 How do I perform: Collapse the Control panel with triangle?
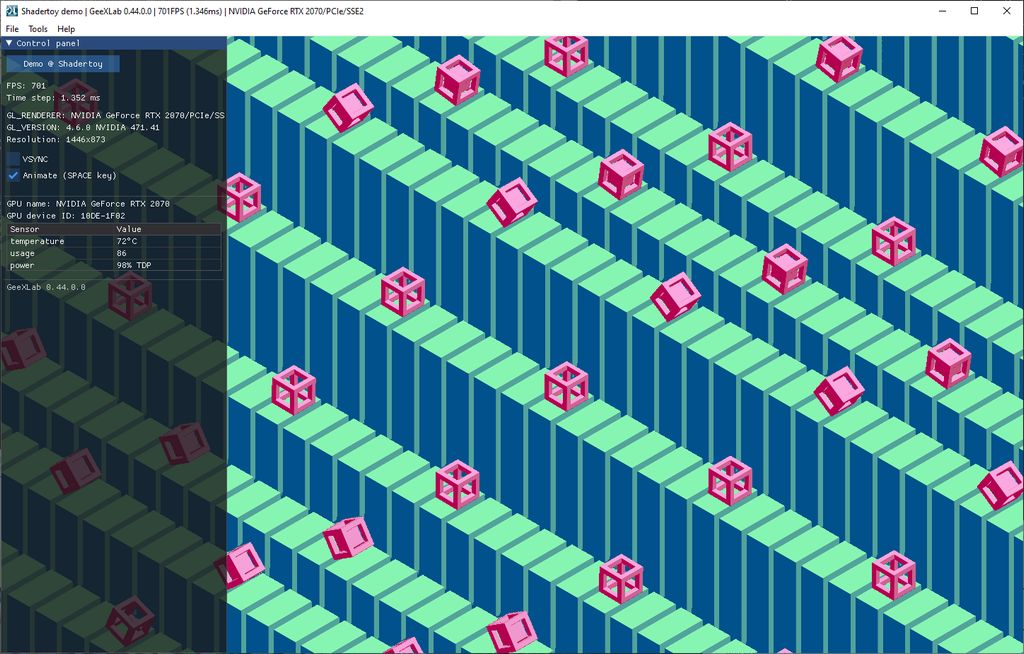tap(9, 43)
